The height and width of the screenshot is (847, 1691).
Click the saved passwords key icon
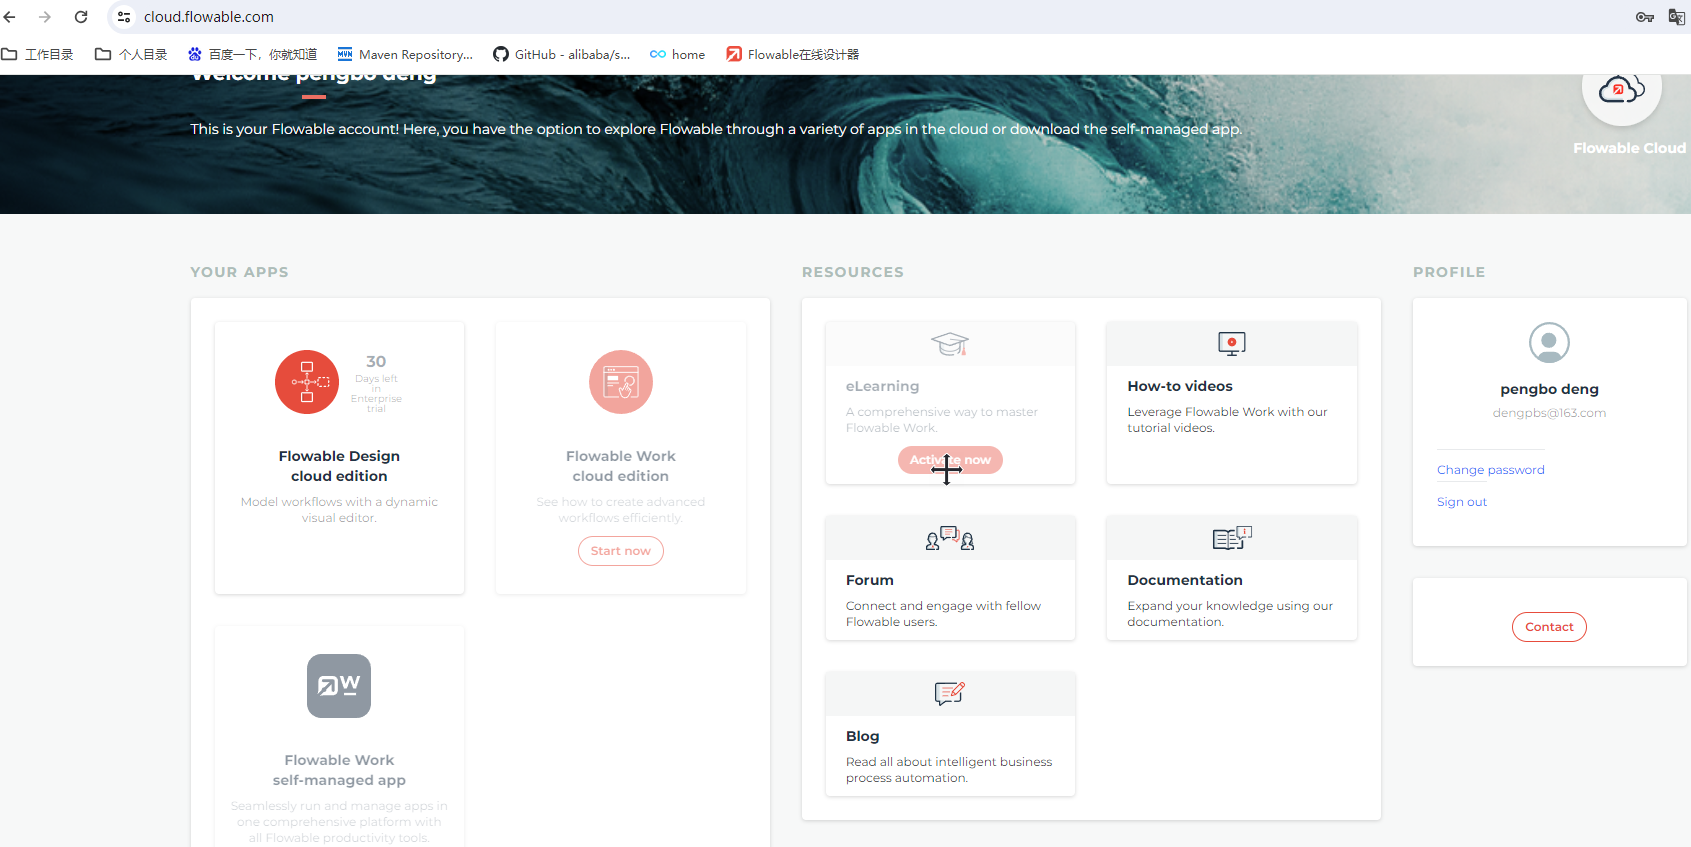(x=1645, y=17)
